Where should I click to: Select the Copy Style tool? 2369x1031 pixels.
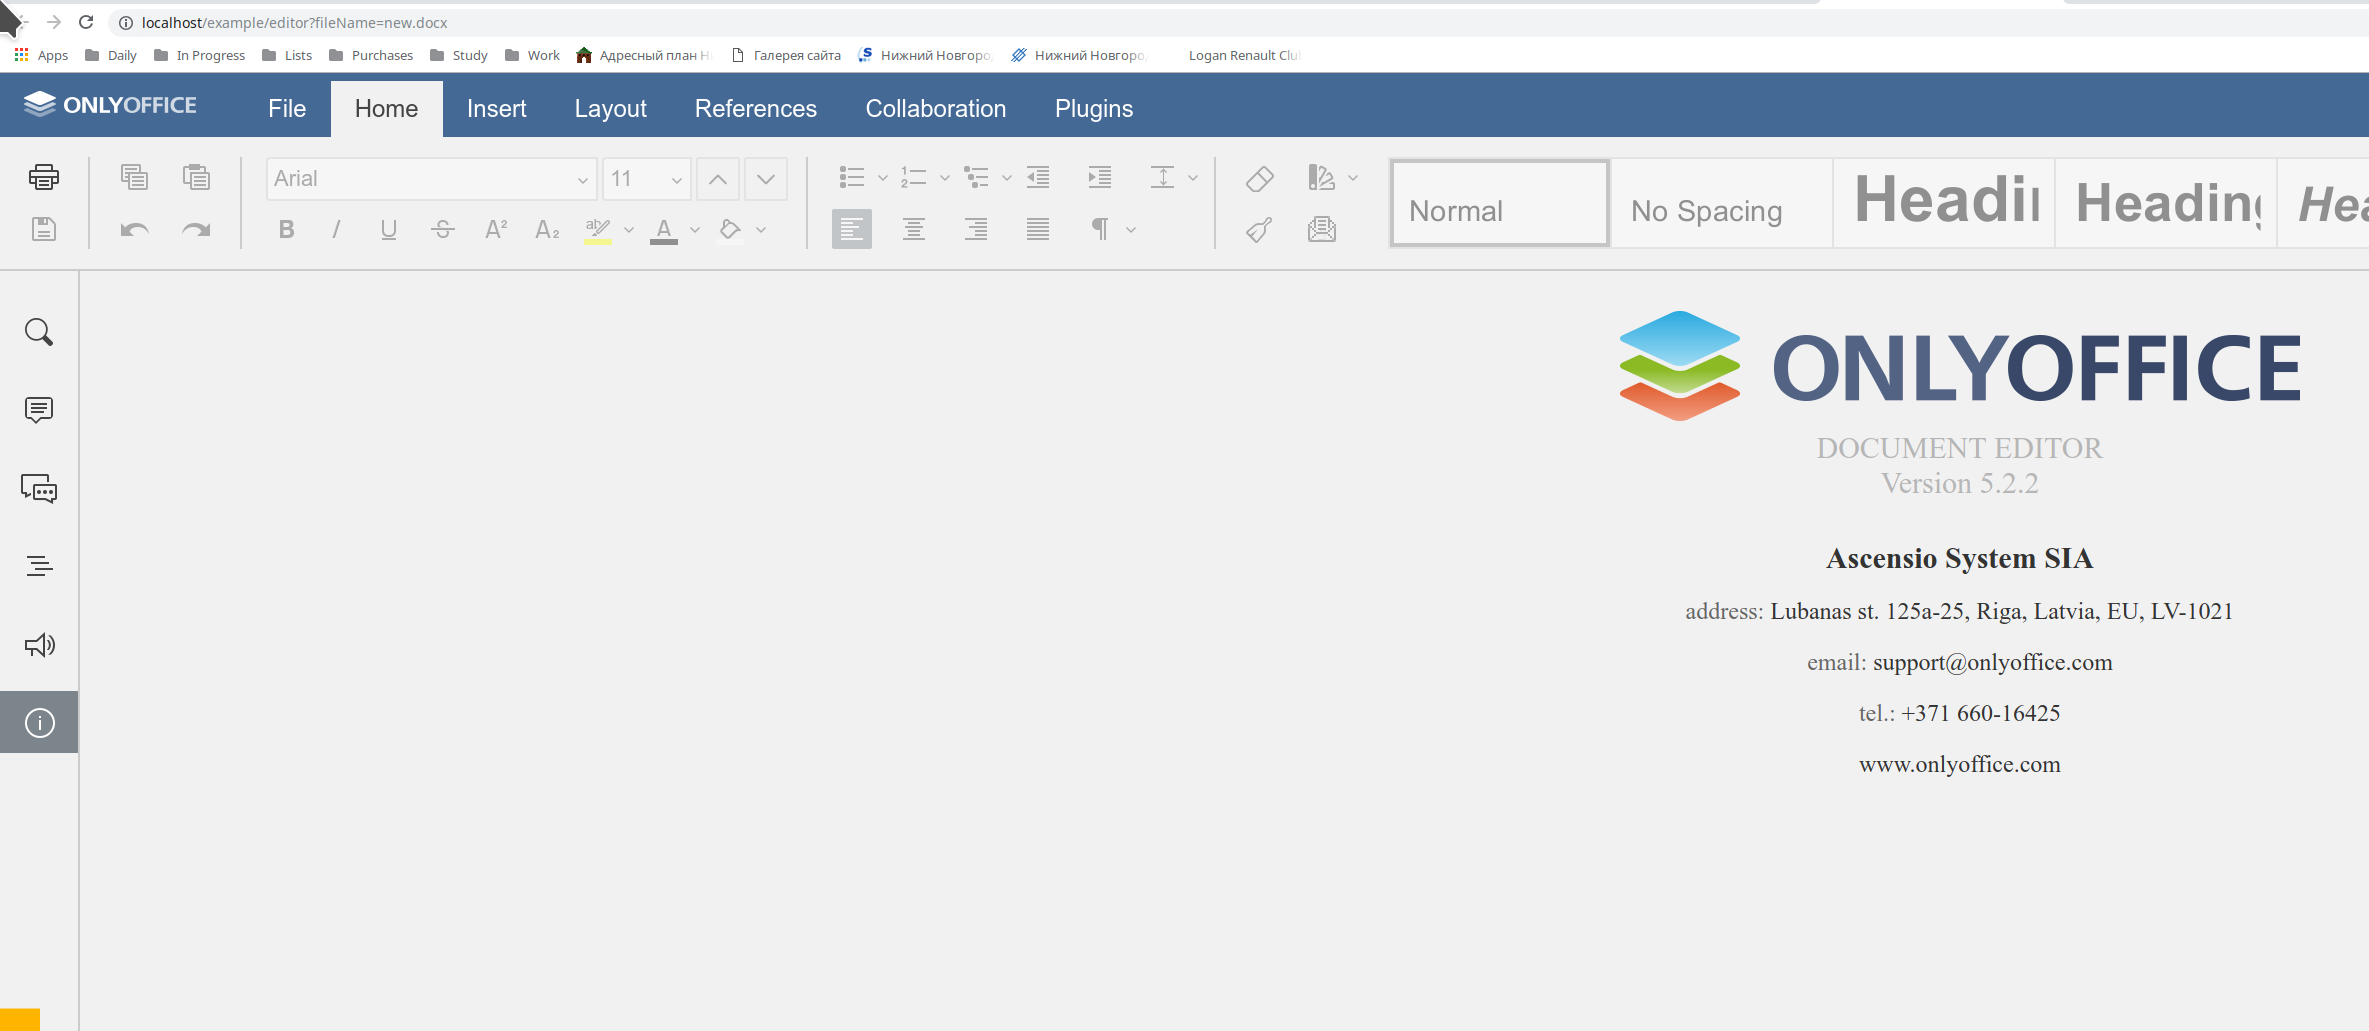pos(1258,229)
